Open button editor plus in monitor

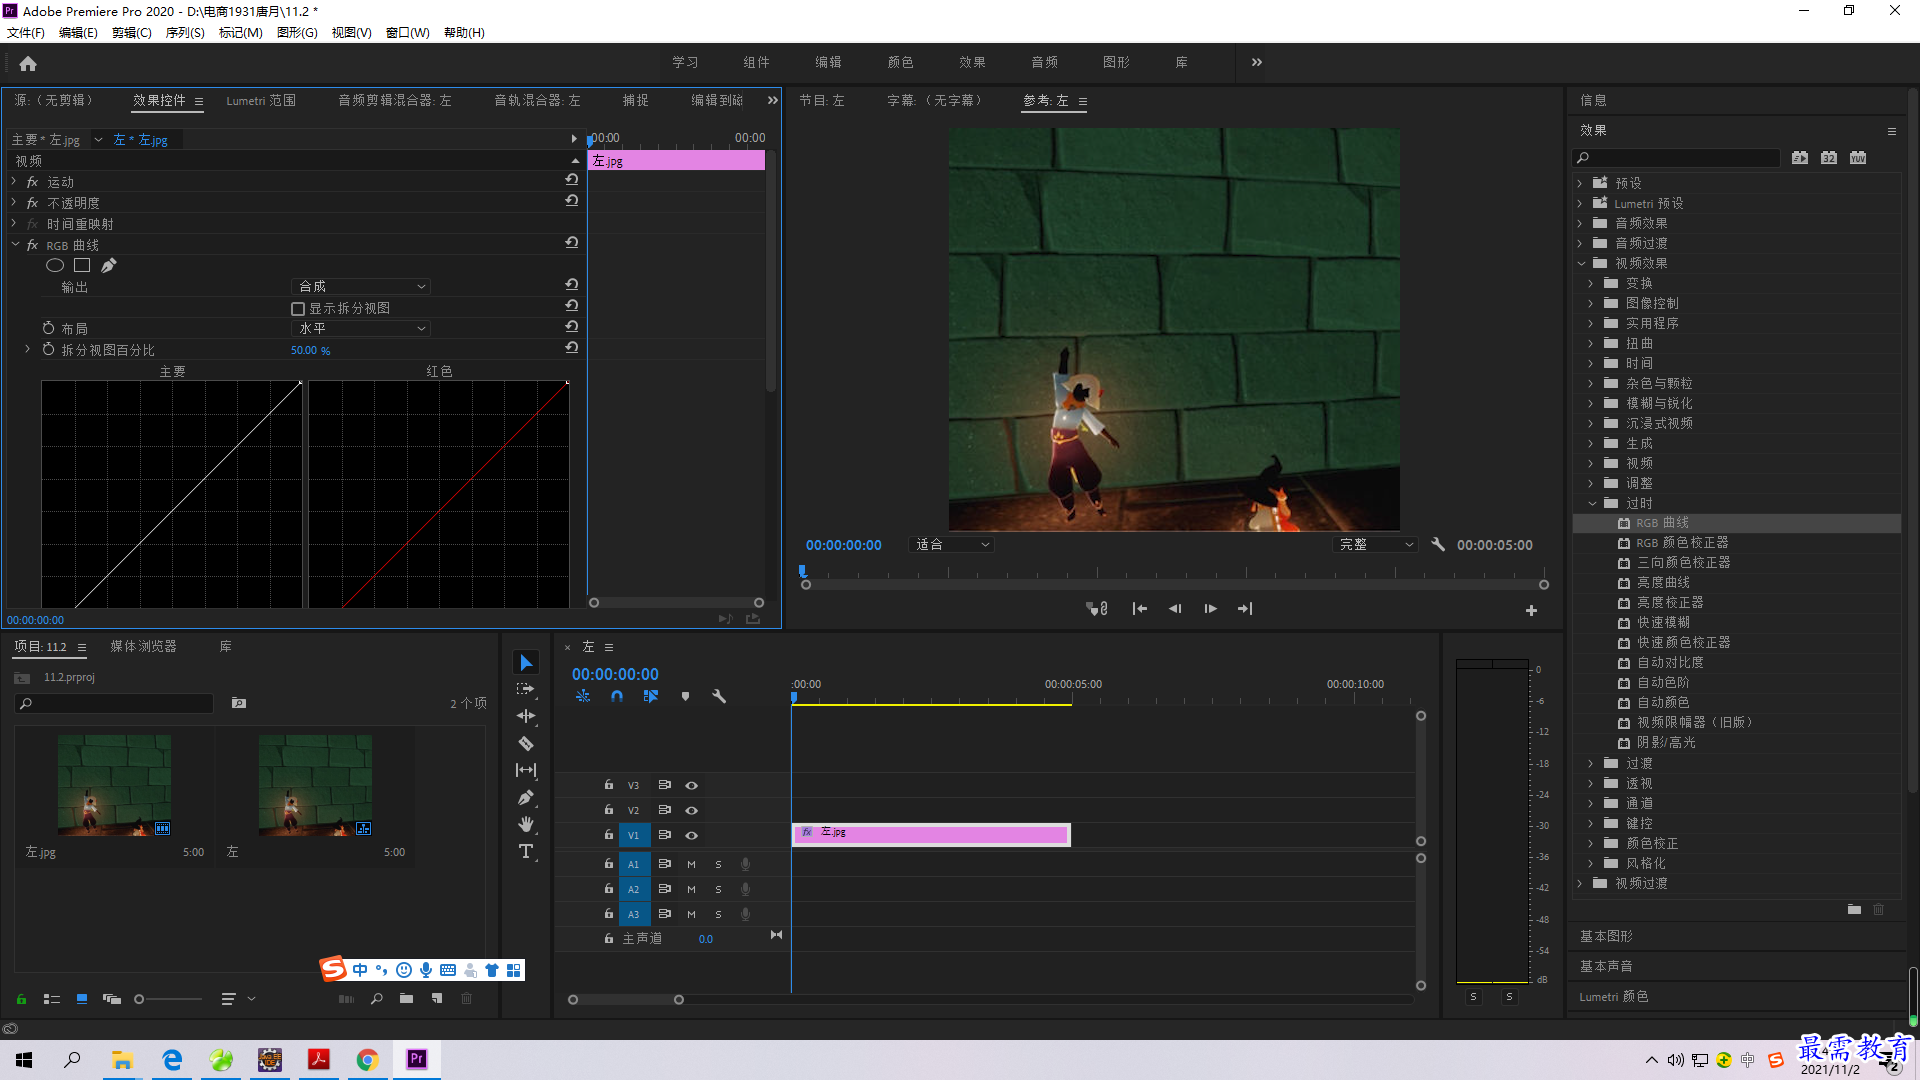pyautogui.click(x=1531, y=610)
